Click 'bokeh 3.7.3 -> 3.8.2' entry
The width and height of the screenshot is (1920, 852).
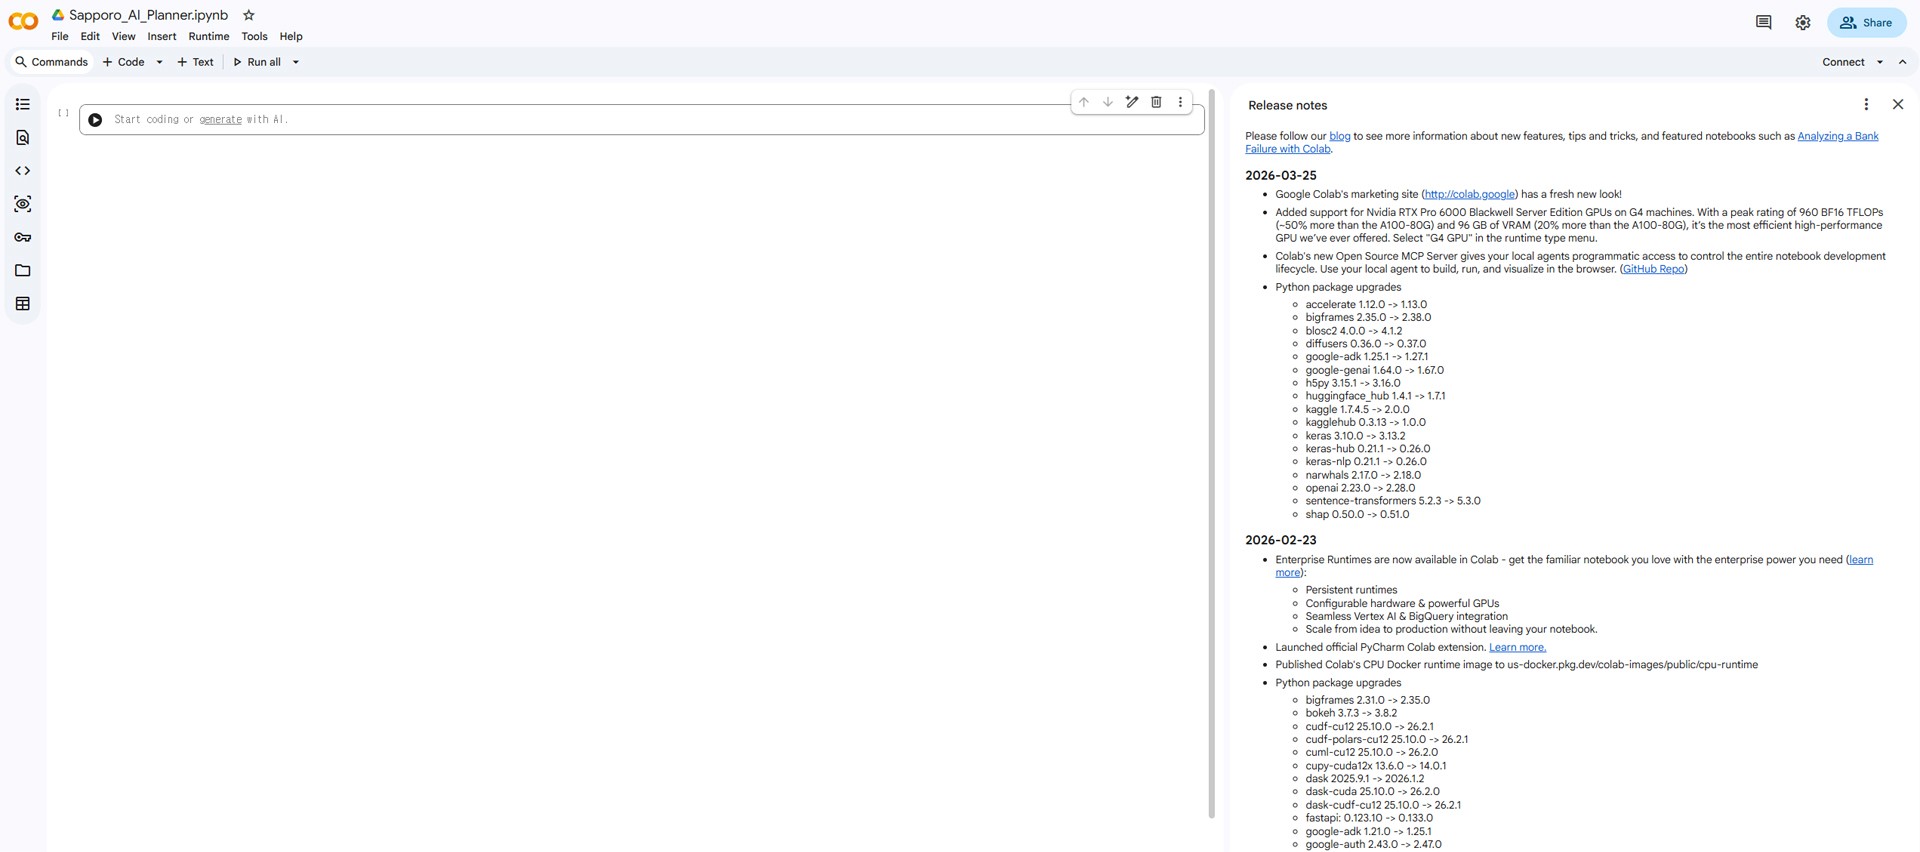1351,713
